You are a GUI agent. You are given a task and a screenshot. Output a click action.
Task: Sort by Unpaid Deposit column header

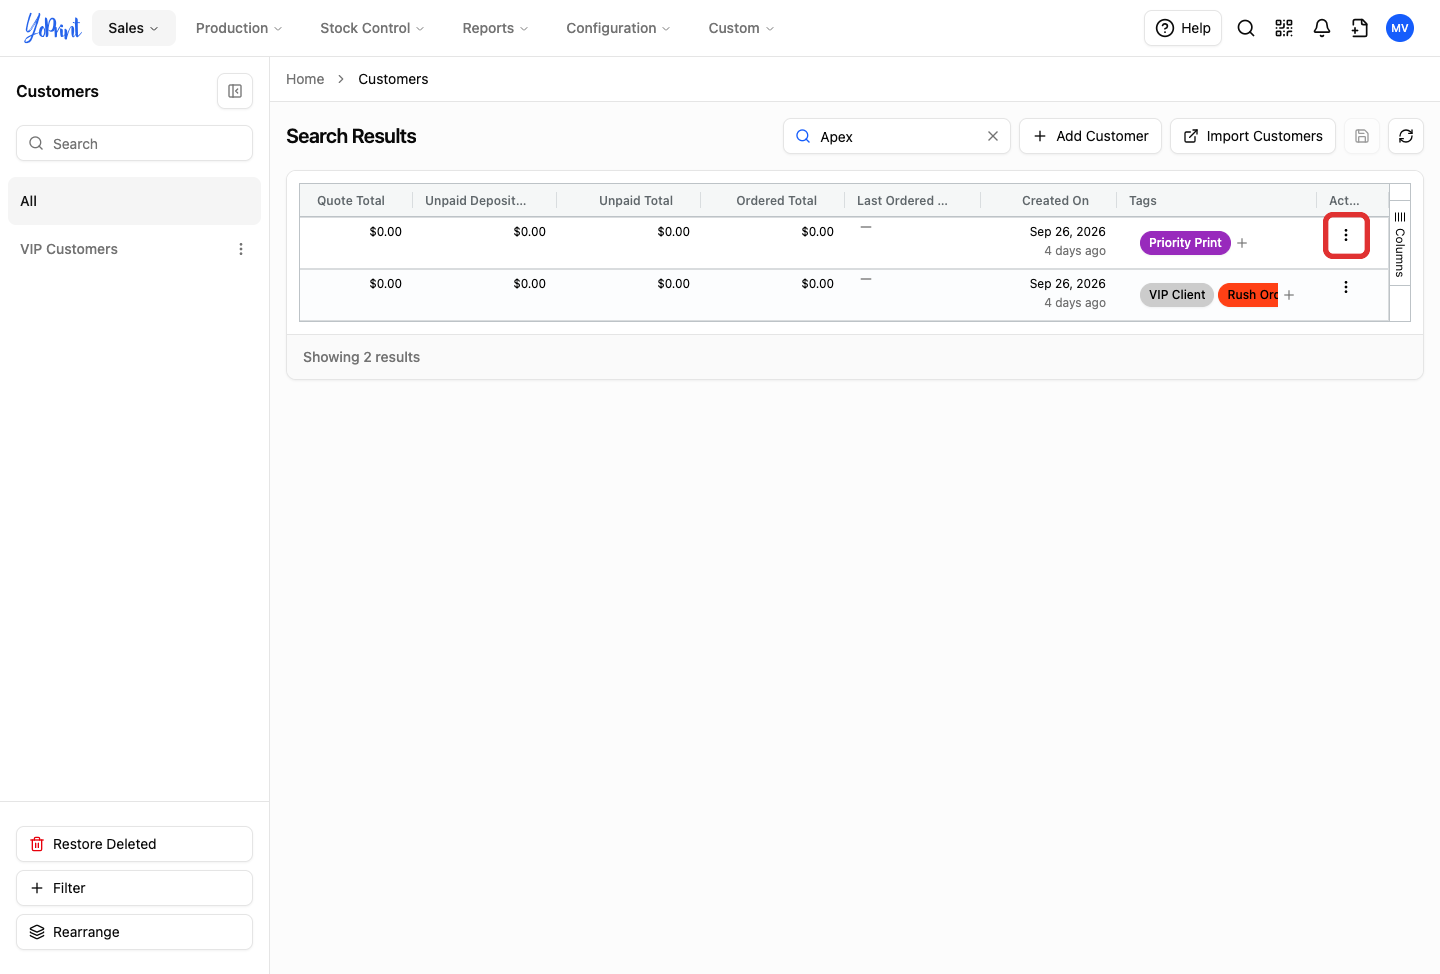pyautogui.click(x=476, y=200)
